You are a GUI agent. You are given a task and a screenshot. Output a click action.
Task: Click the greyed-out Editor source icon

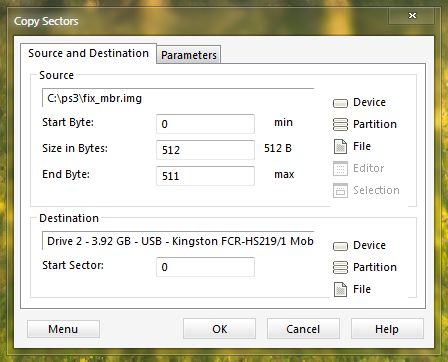(x=340, y=169)
